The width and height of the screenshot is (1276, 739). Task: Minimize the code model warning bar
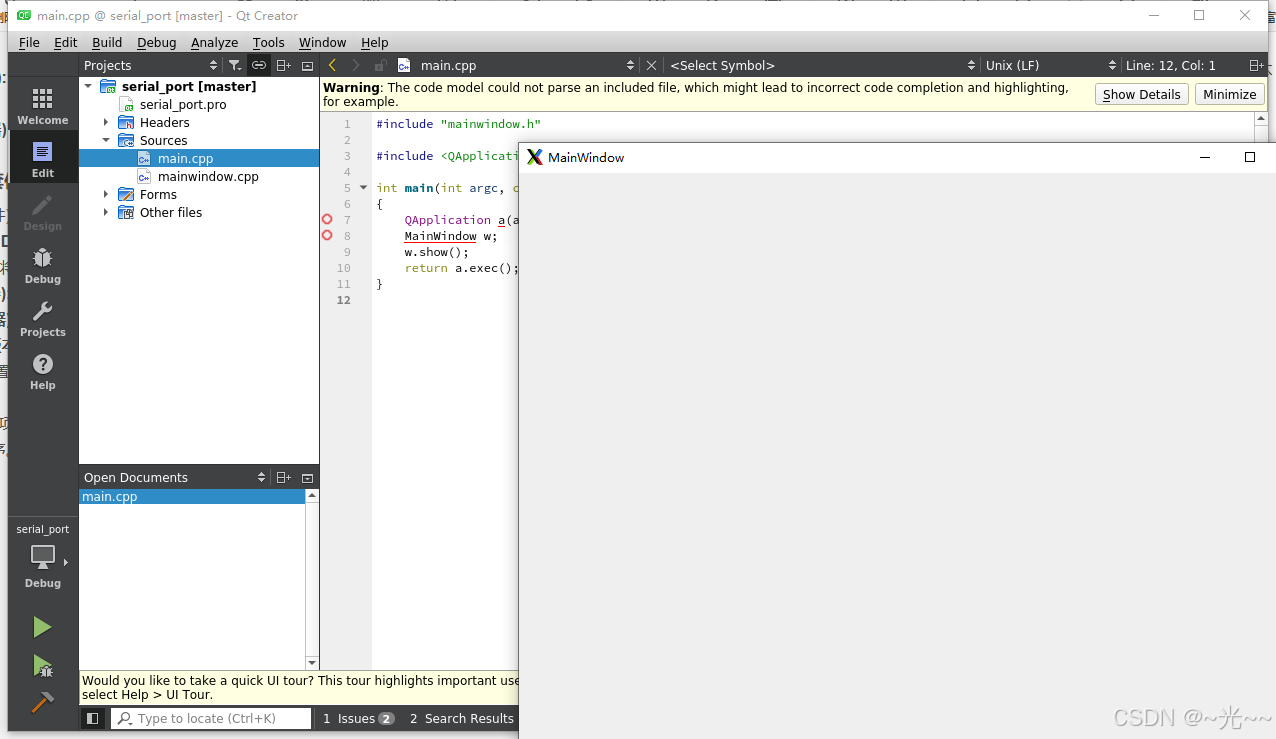pyautogui.click(x=1229, y=94)
